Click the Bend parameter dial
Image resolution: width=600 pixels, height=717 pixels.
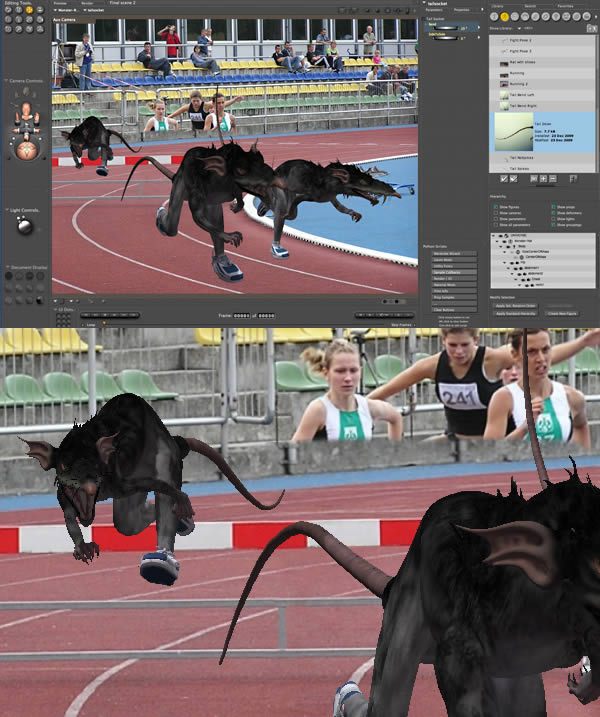point(444,28)
